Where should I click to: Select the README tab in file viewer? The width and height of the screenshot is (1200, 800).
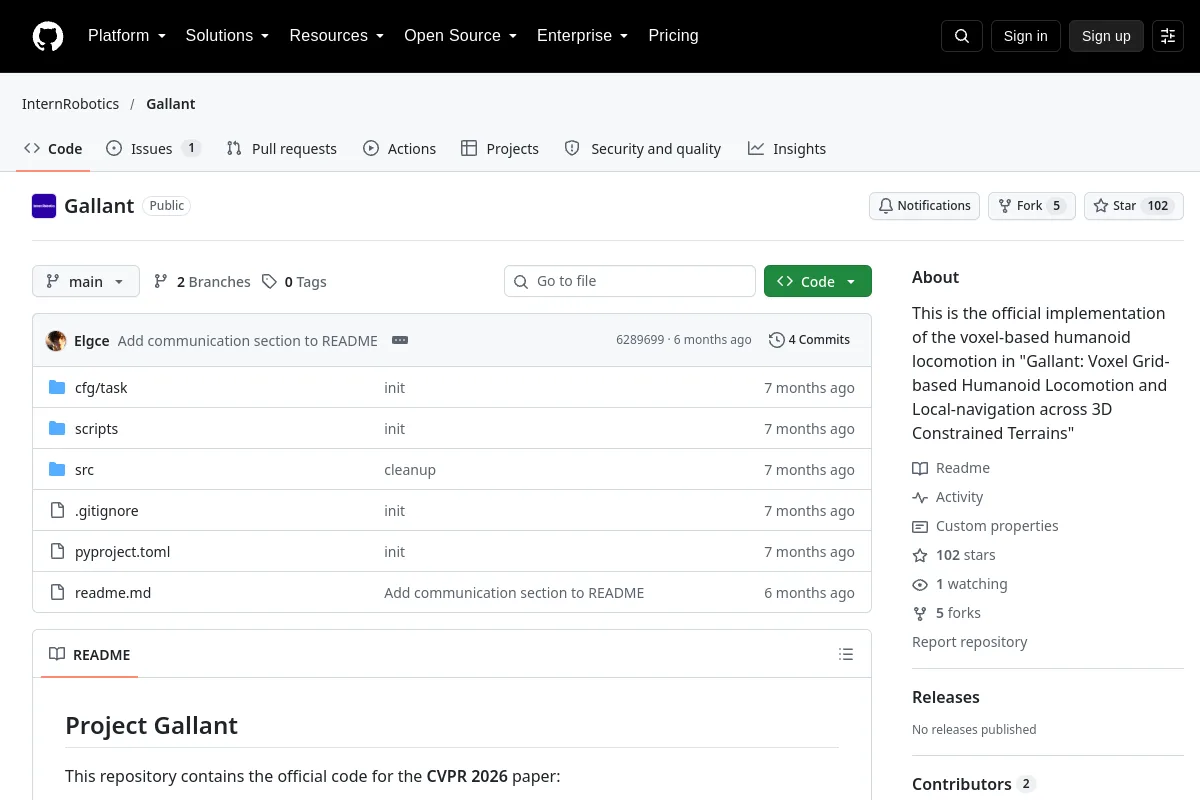[90, 655]
